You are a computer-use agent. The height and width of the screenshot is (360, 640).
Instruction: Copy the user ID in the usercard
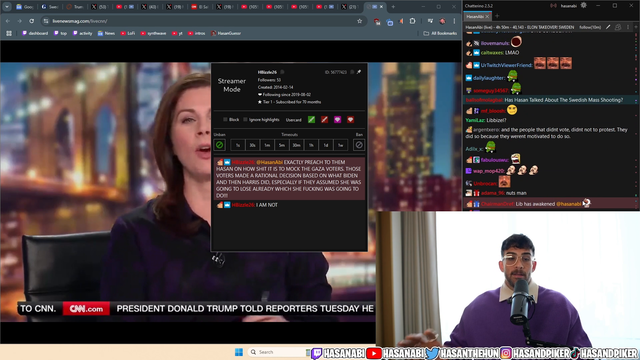(352, 72)
